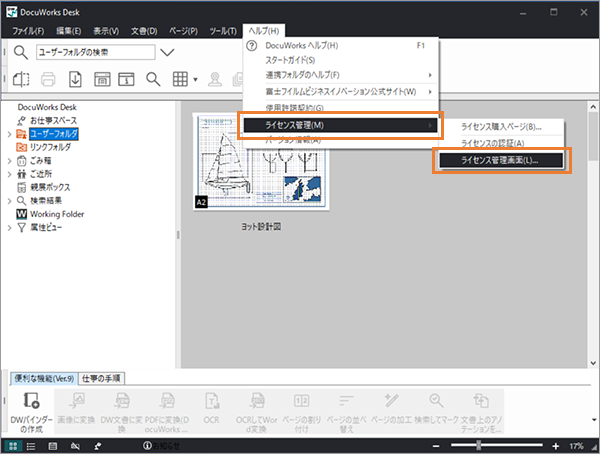Screen dimensions: 600x454
Task: Click the ページの割り付け tool icon
Action: click(x=302, y=401)
